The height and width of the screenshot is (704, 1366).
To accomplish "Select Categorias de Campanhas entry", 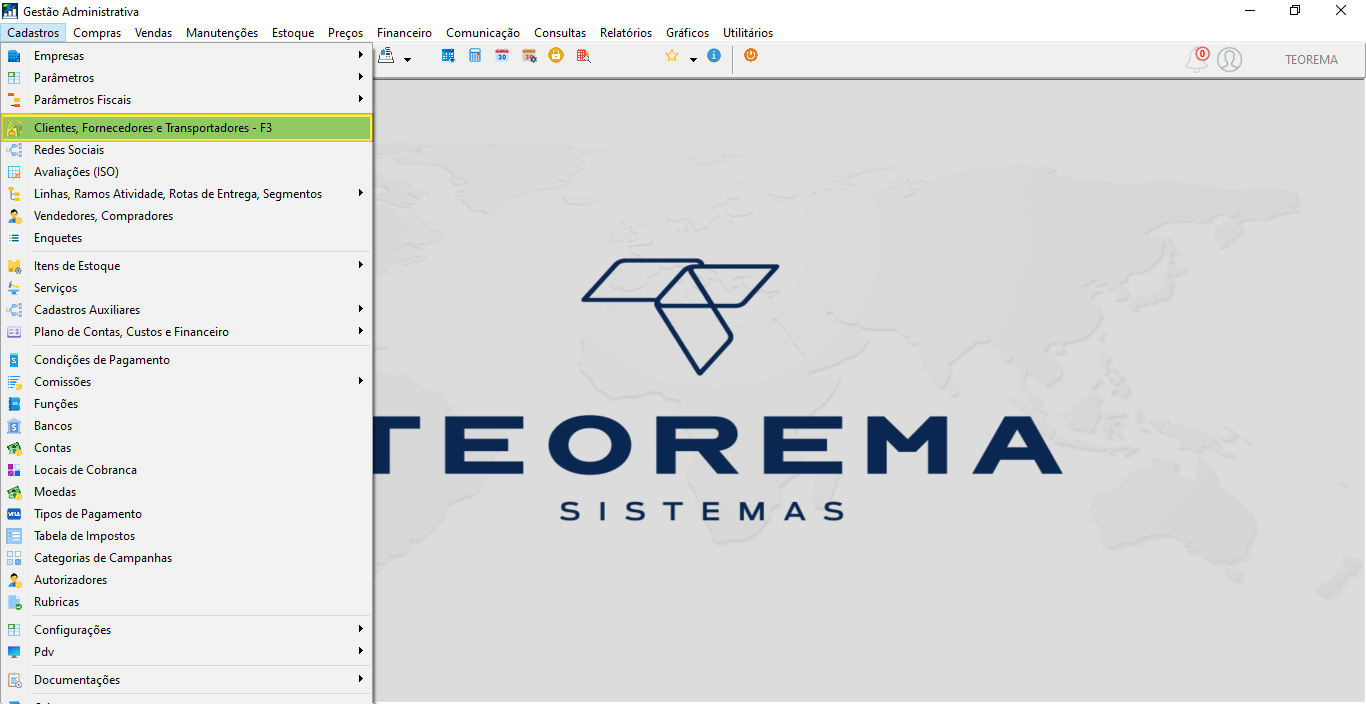I will tap(187, 558).
